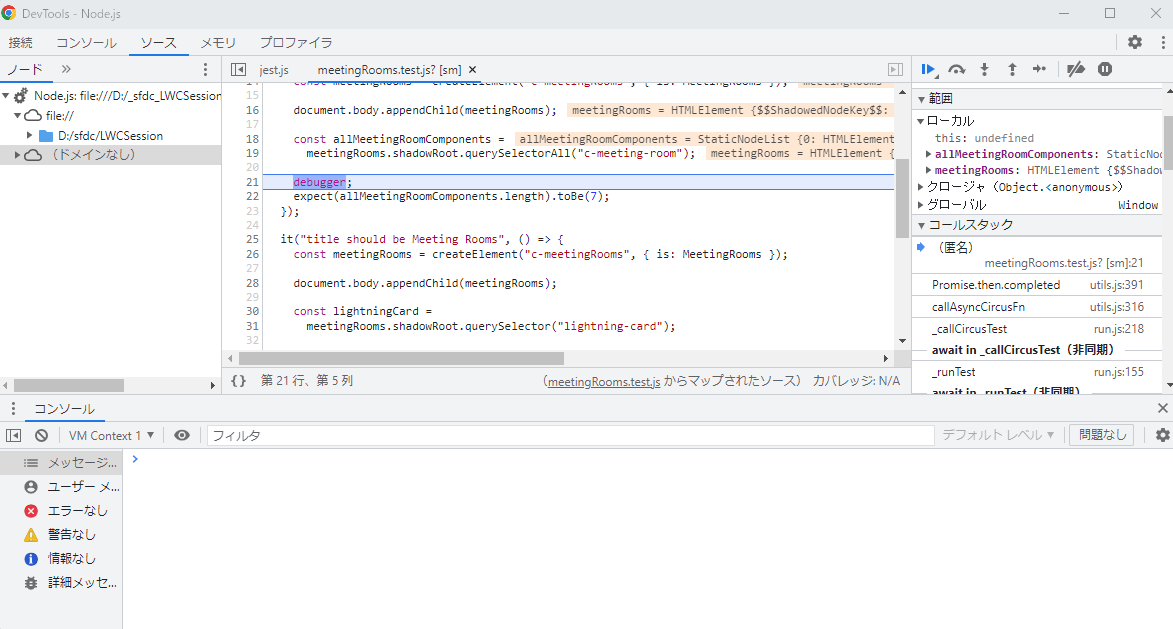Collapse the ローカル scope group

[921, 120]
